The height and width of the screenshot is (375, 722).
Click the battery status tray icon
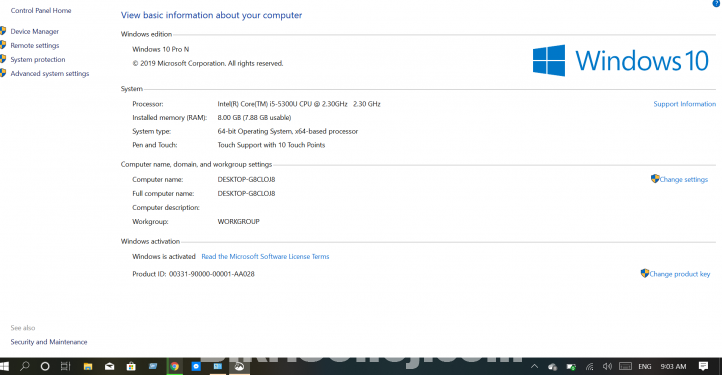(571, 367)
